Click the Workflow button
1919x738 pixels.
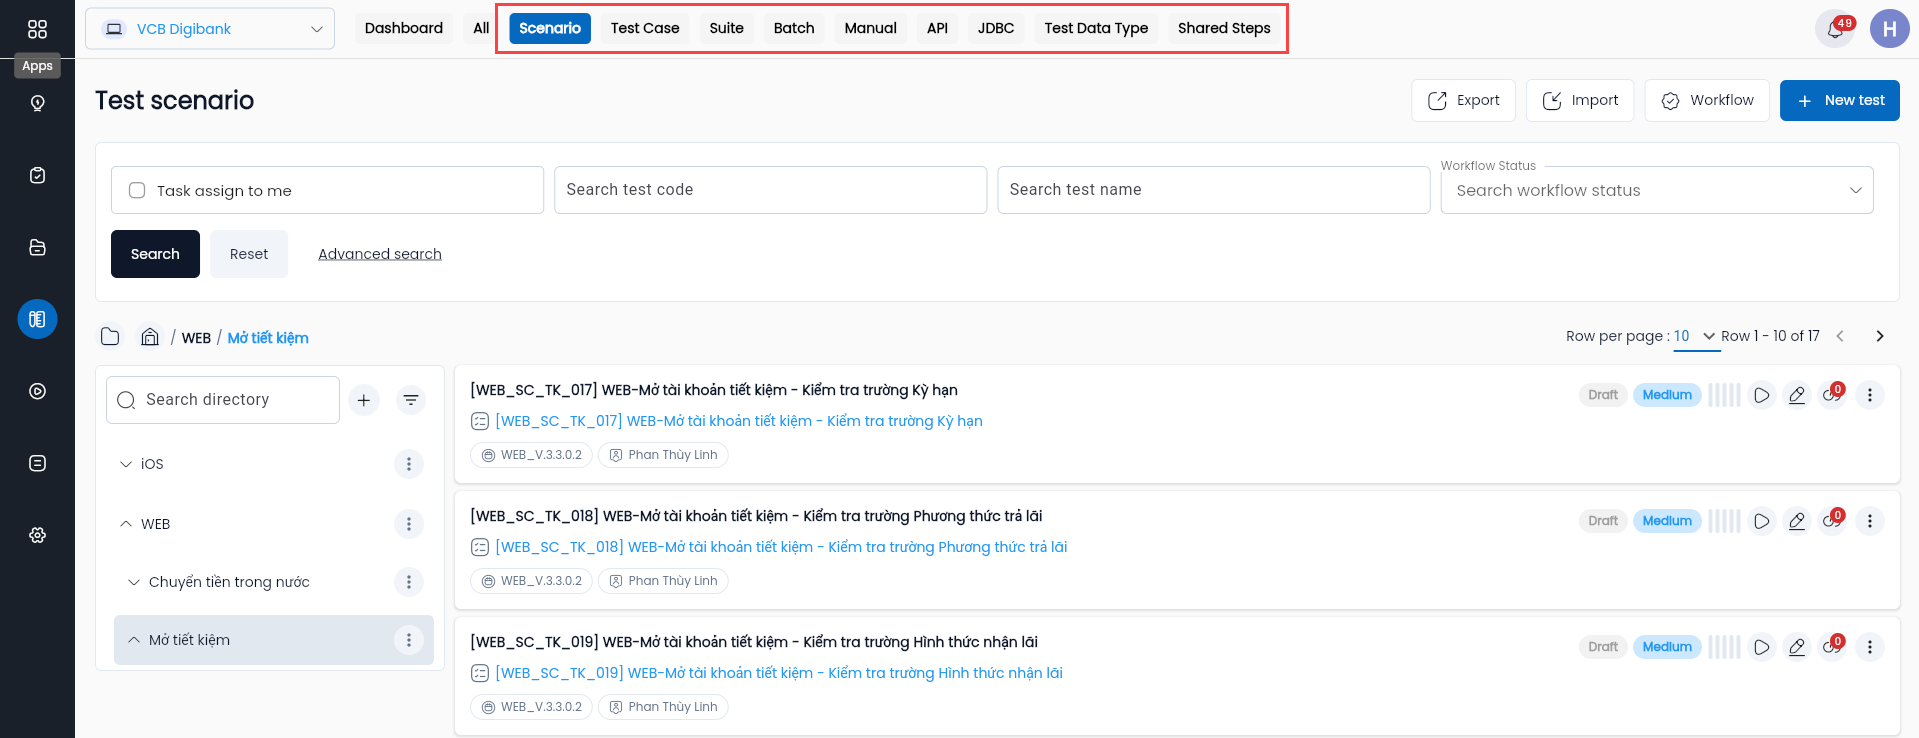click(1707, 100)
